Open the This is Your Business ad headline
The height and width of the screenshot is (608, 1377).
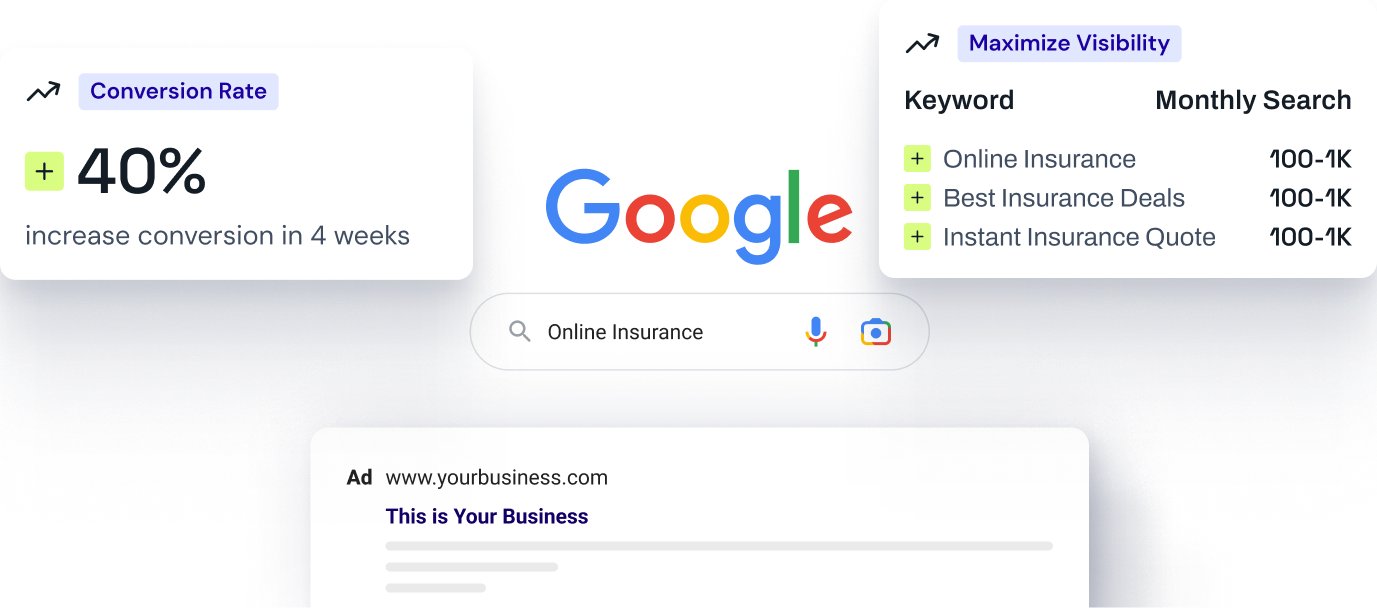click(x=487, y=517)
